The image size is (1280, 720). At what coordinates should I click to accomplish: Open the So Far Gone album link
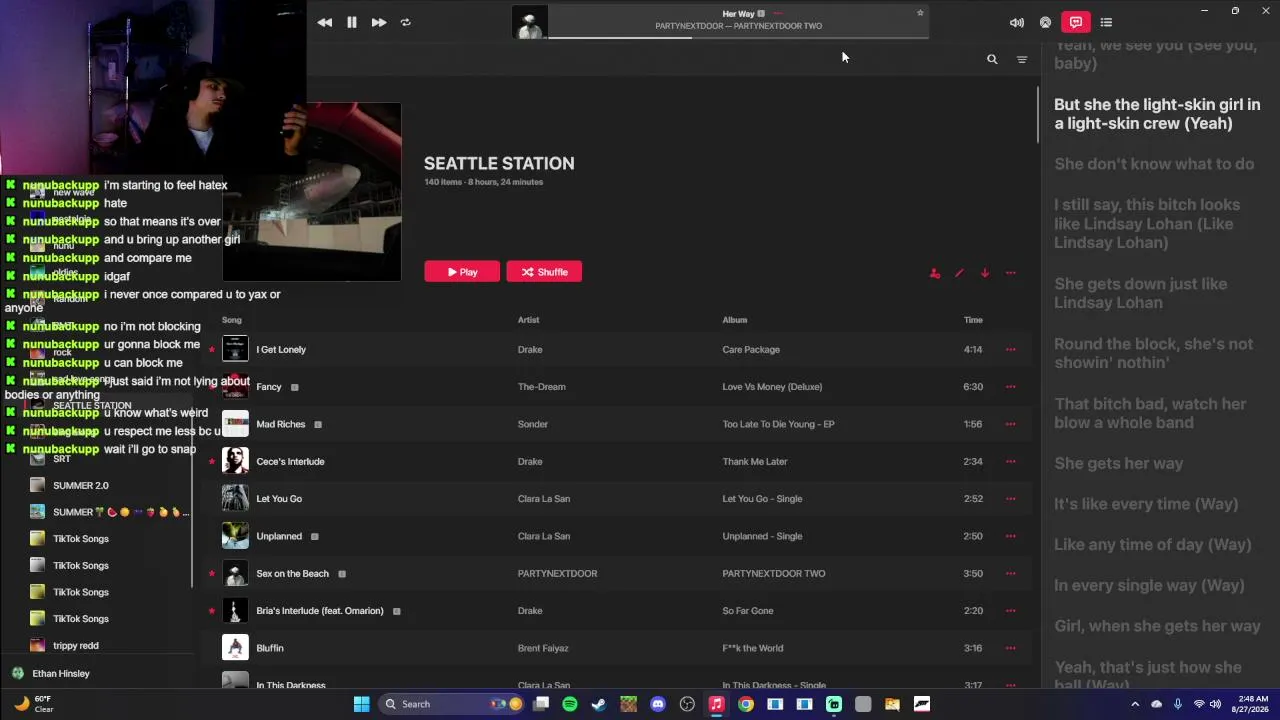click(747, 611)
